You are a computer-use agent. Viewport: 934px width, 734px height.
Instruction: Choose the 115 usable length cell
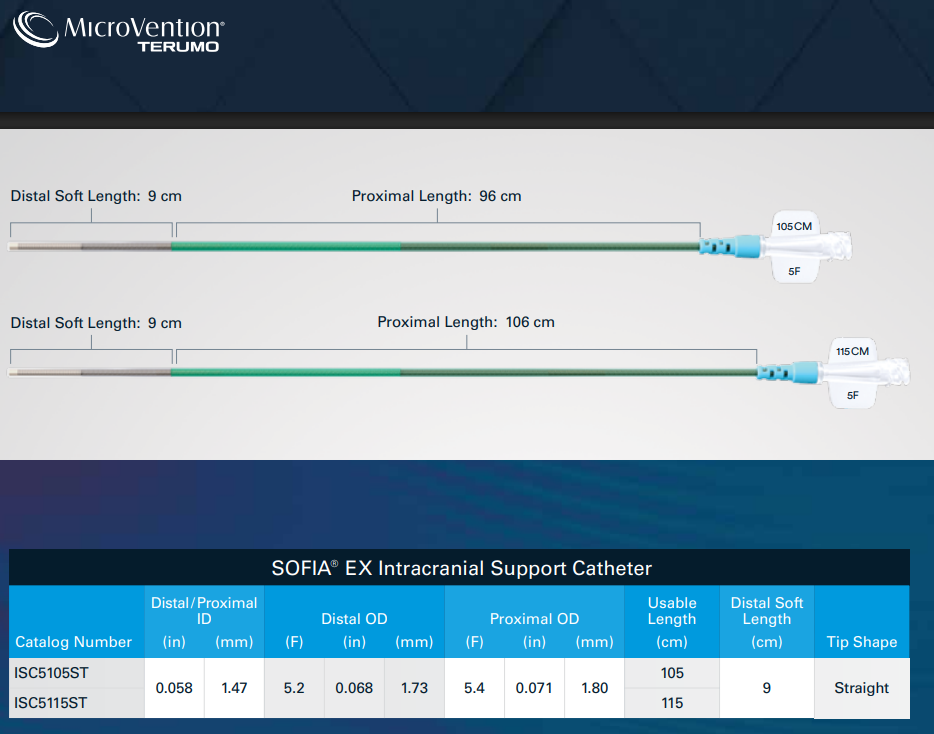click(671, 703)
